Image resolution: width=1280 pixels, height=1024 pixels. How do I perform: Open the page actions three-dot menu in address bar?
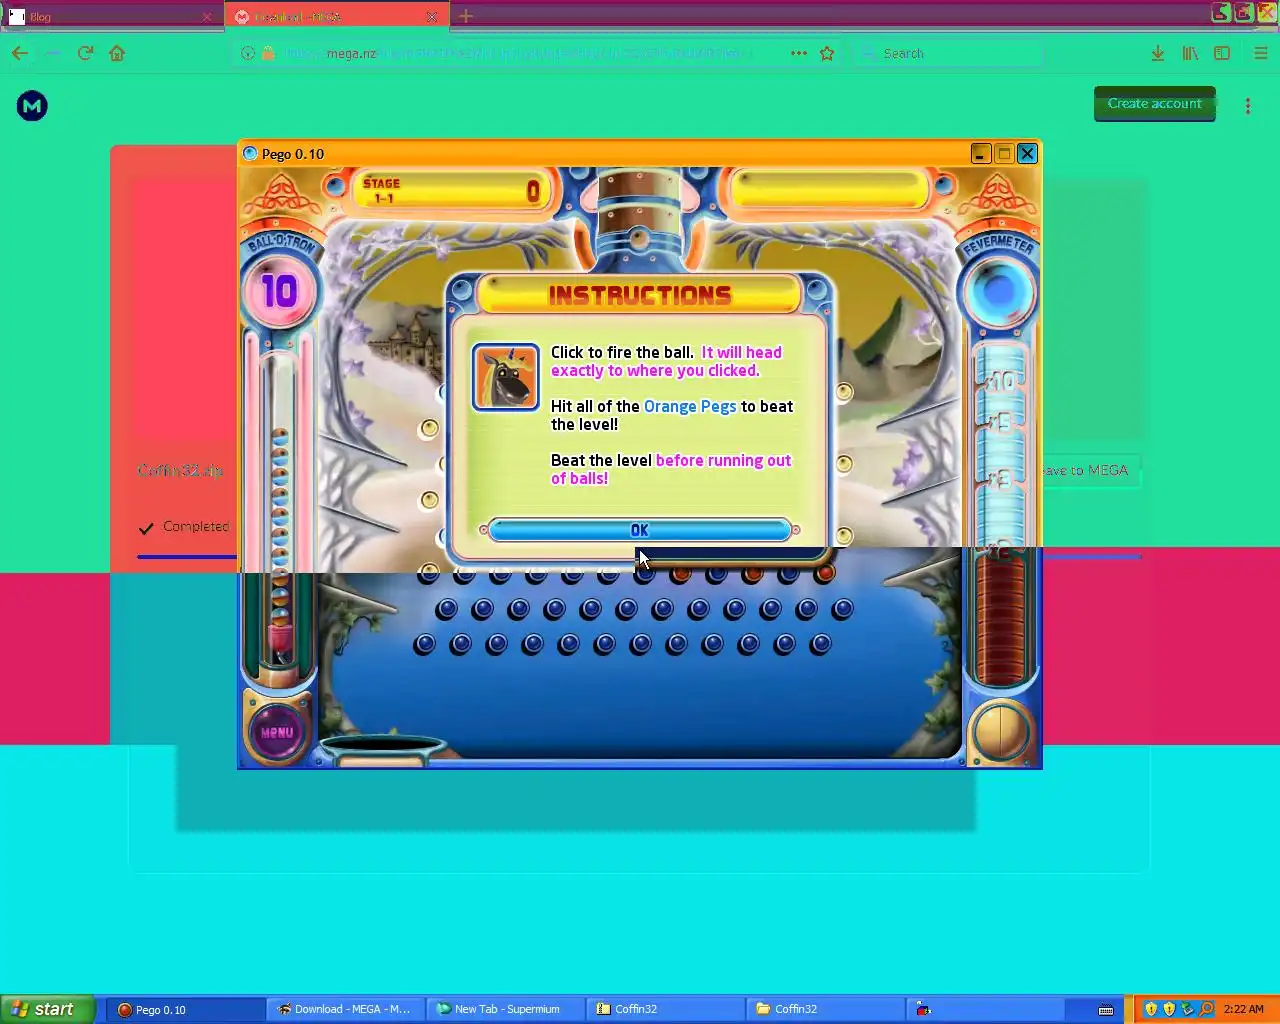798,53
